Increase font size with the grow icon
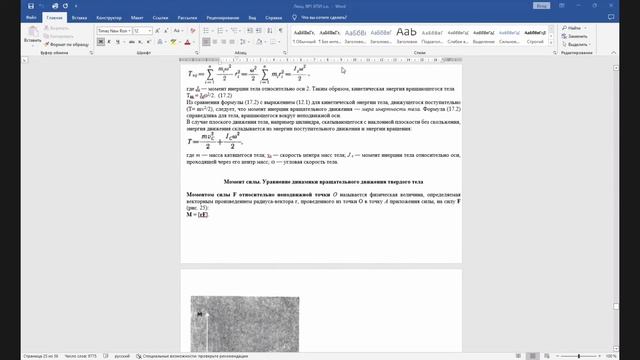Image resolution: width=640 pixels, height=360 pixels. point(158,31)
